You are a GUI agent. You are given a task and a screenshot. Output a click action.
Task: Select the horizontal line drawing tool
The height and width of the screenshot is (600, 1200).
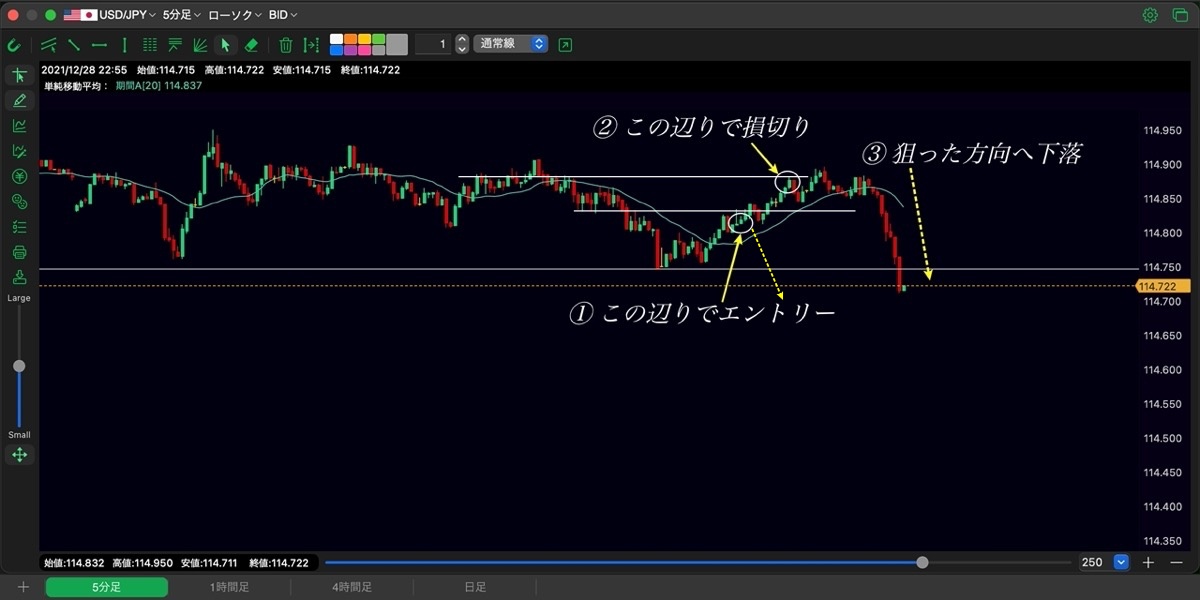[x=99, y=45]
